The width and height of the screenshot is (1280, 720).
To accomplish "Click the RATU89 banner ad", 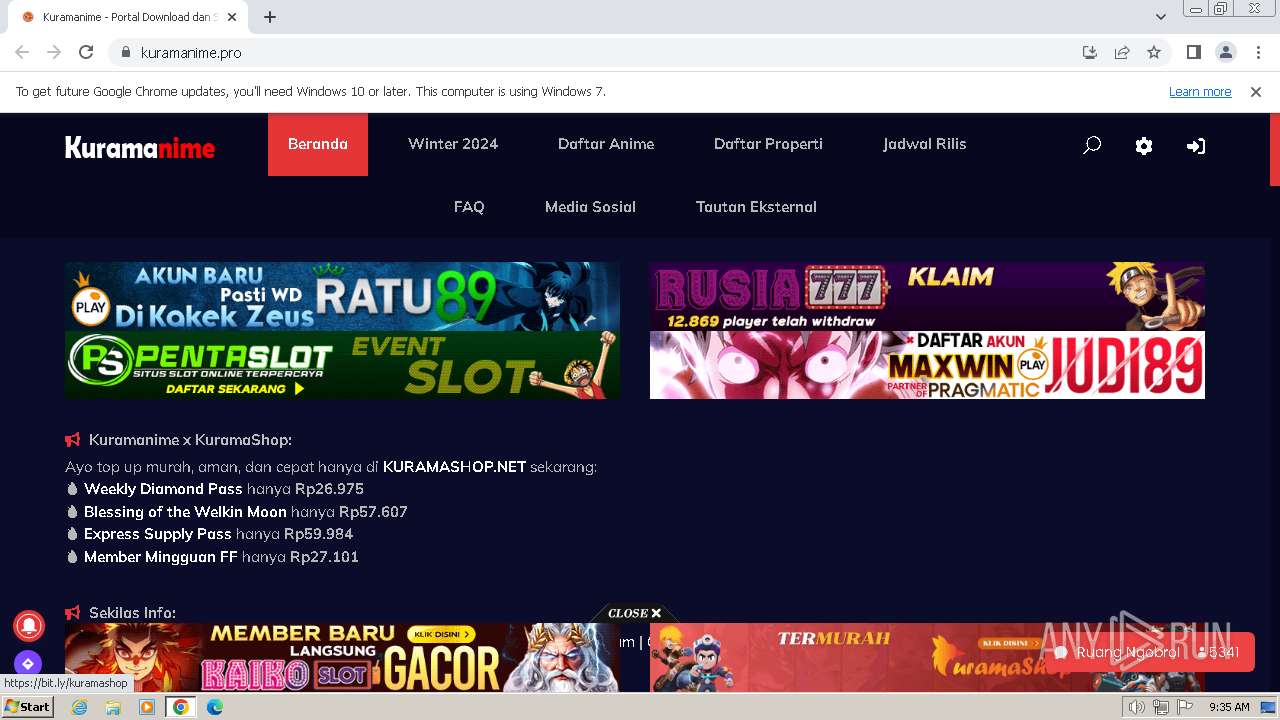I will 342,296.
